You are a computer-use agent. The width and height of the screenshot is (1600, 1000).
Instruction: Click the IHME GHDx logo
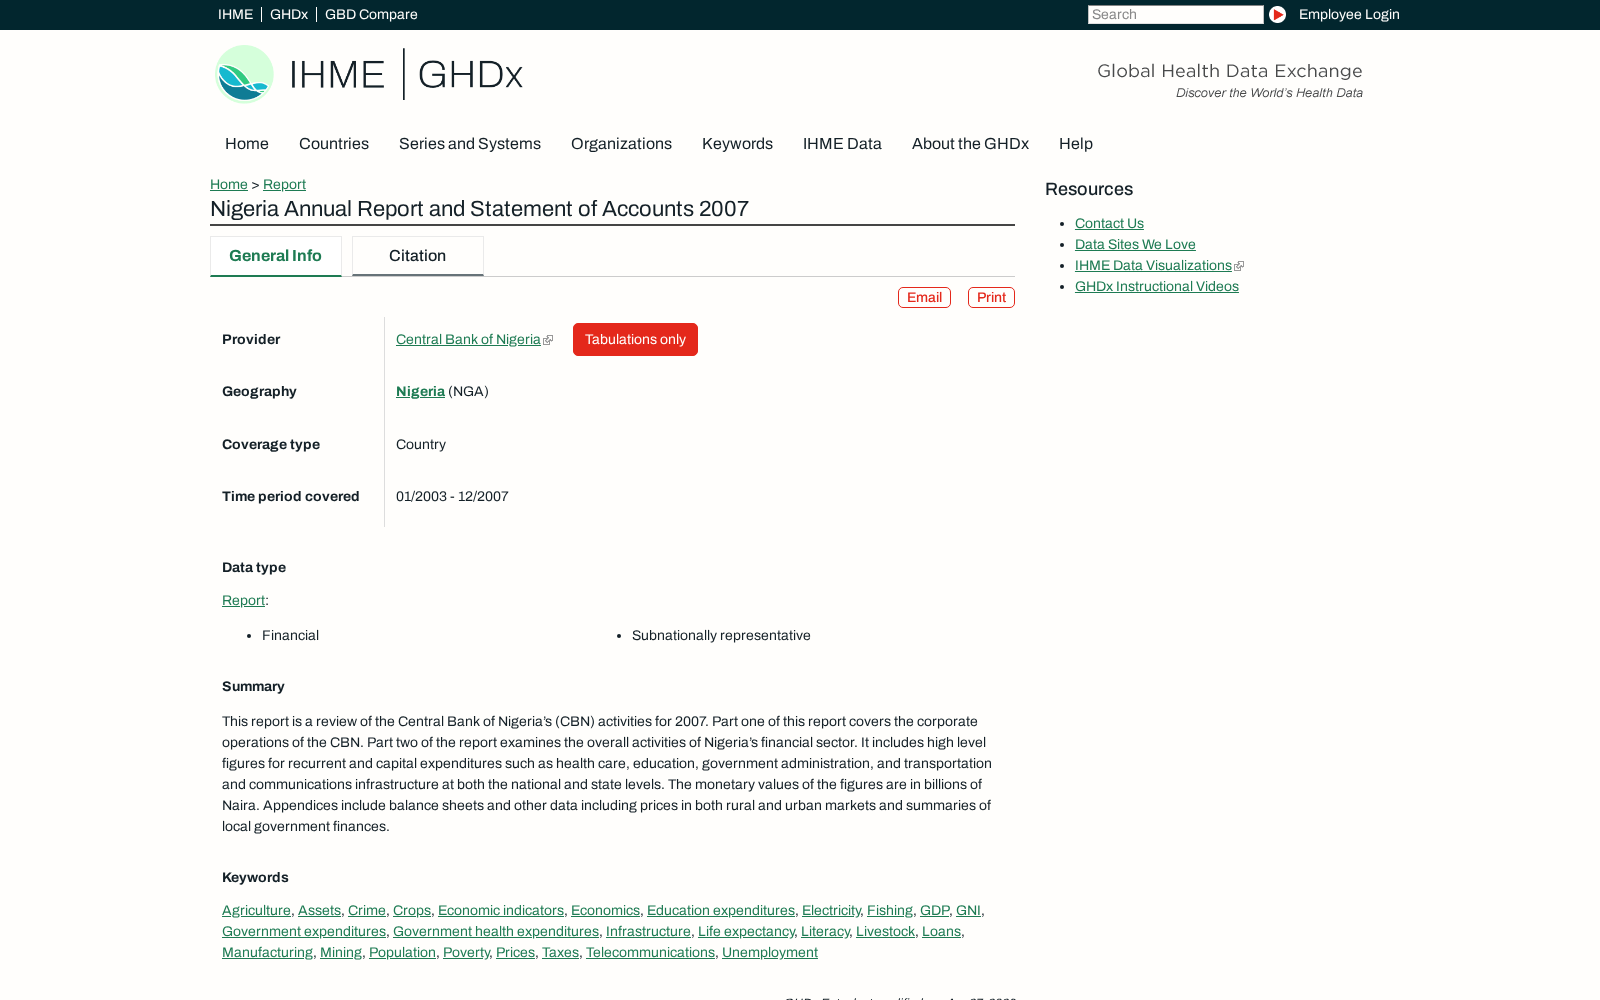pos(369,74)
